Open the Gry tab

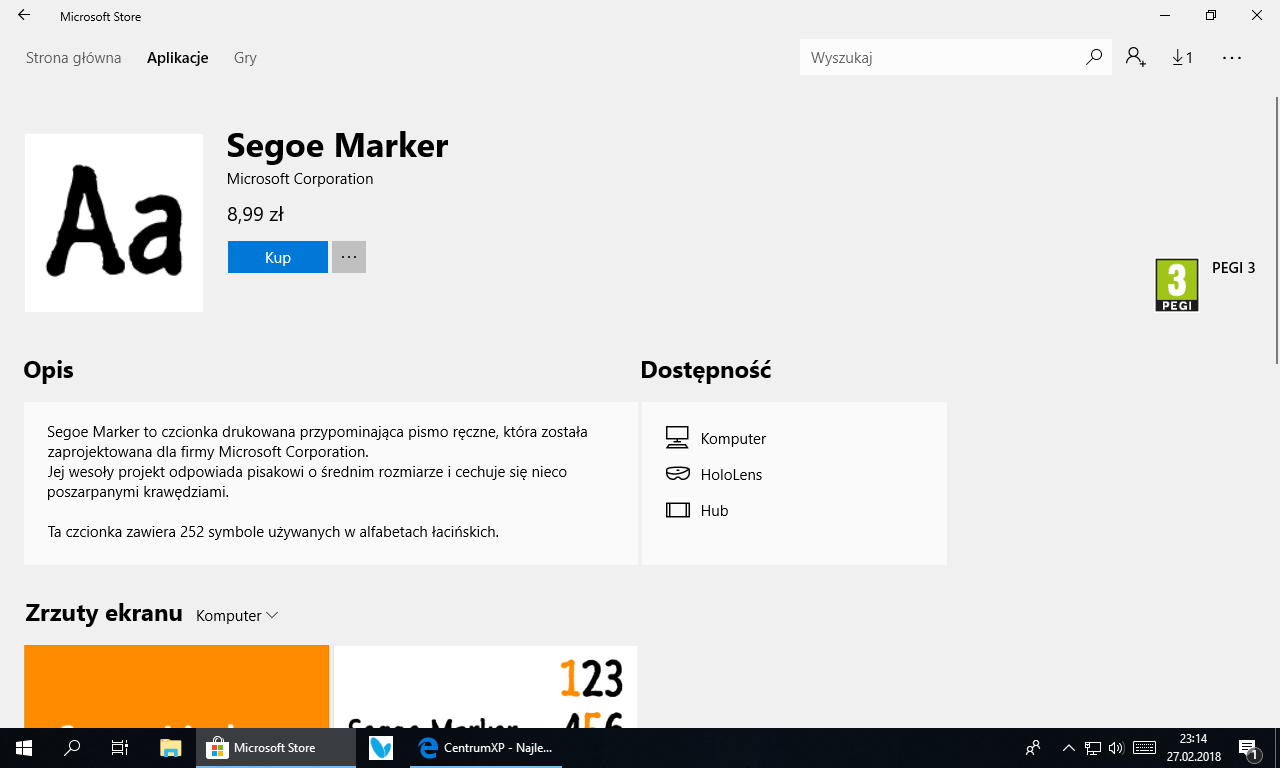(245, 58)
